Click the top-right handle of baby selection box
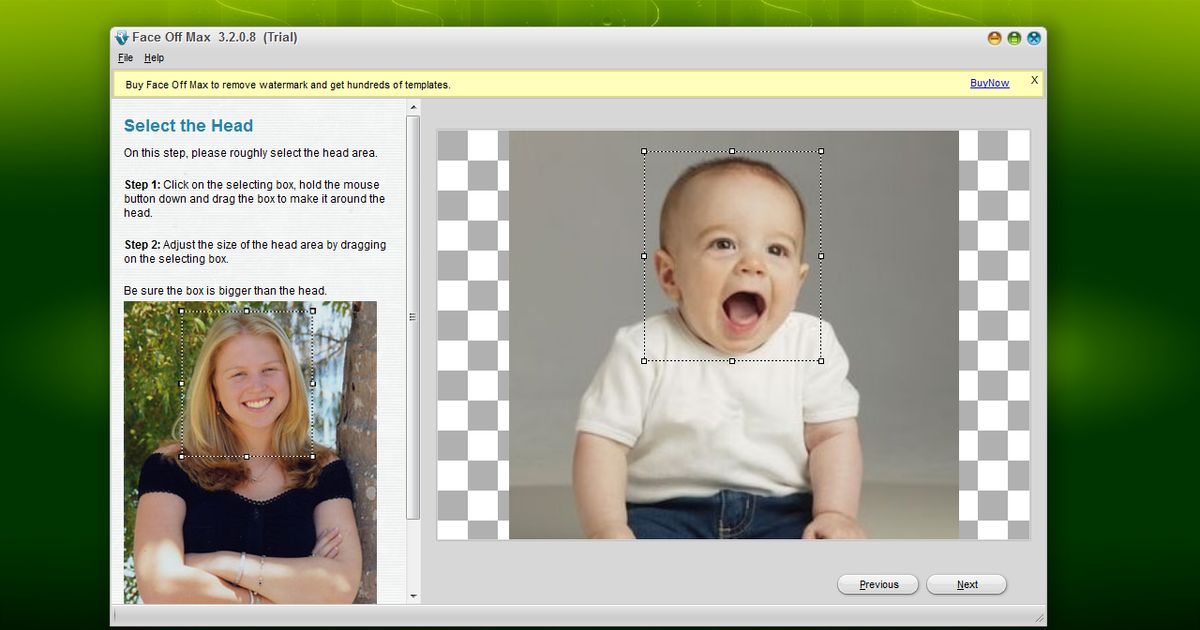Image resolution: width=1200 pixels, height=630 pixels. point(821,151)
